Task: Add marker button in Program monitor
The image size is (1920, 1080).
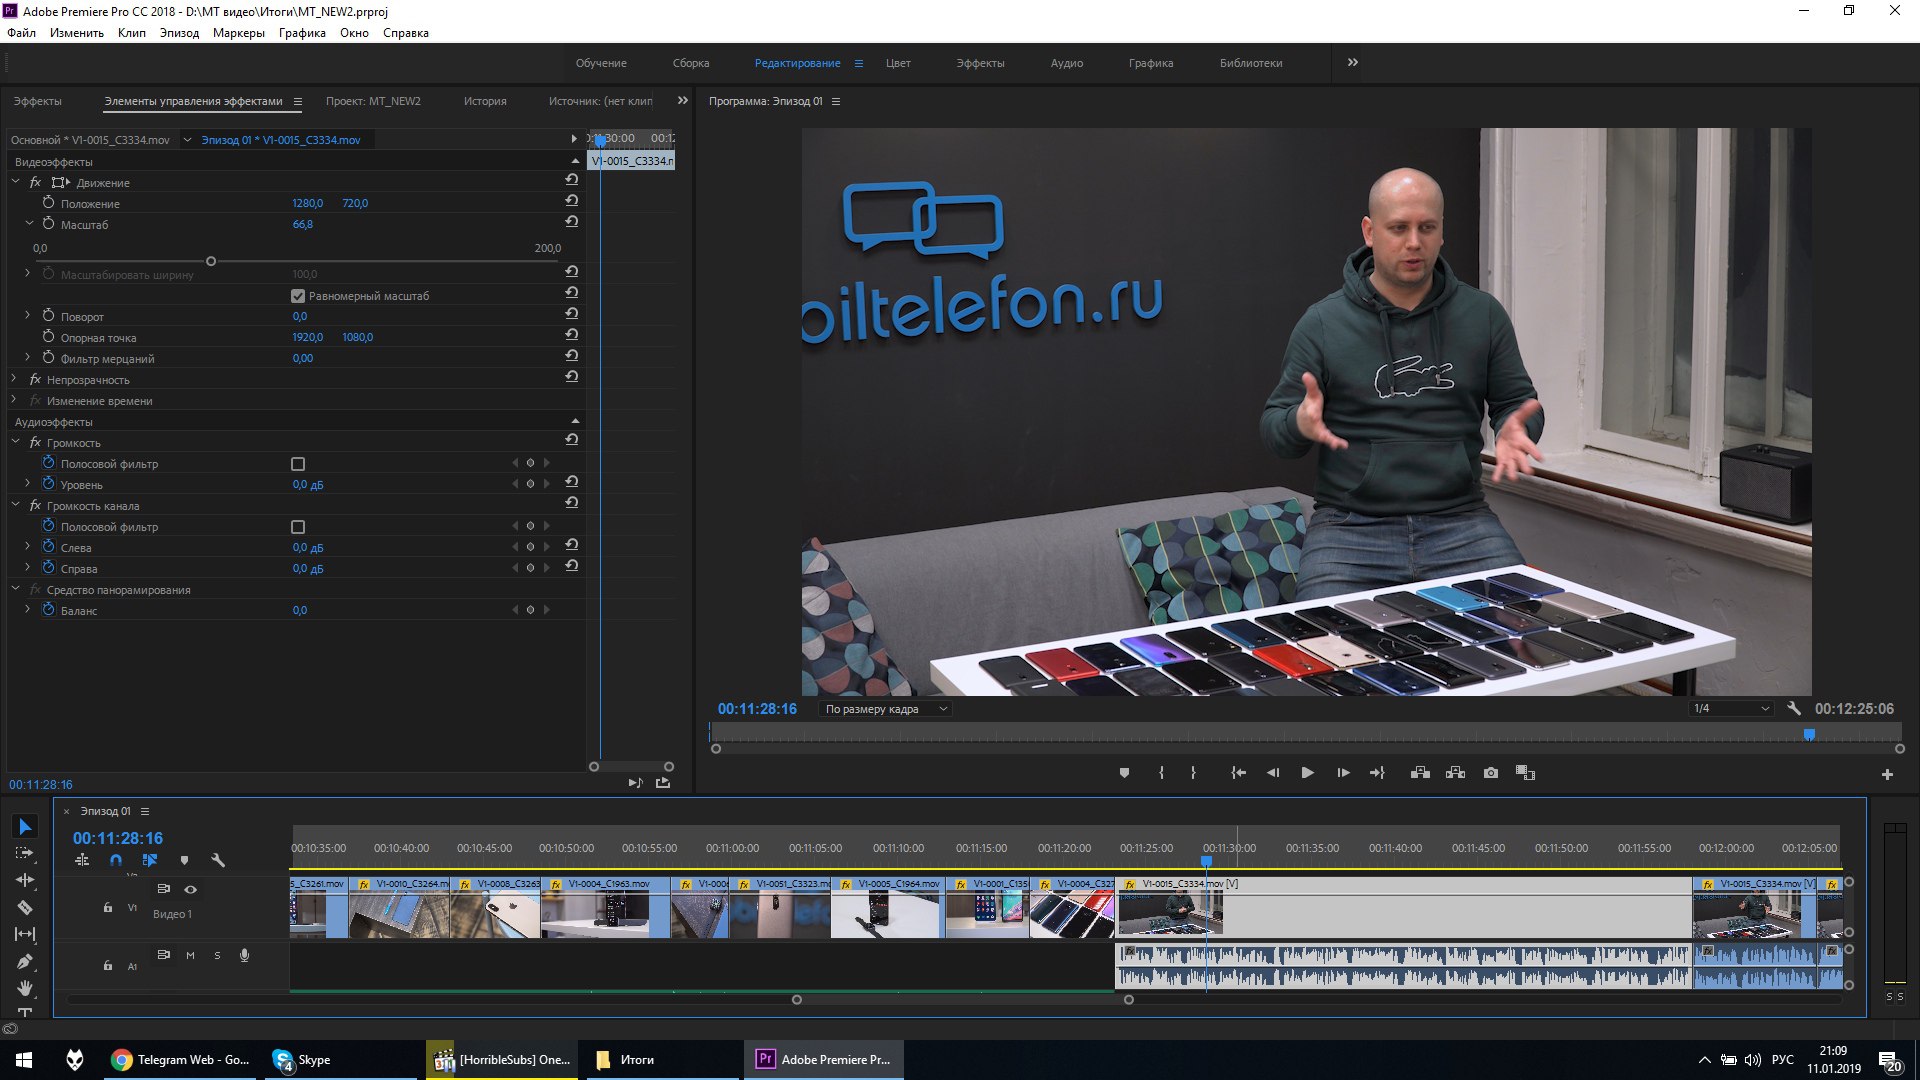Action: [1124, 773]
